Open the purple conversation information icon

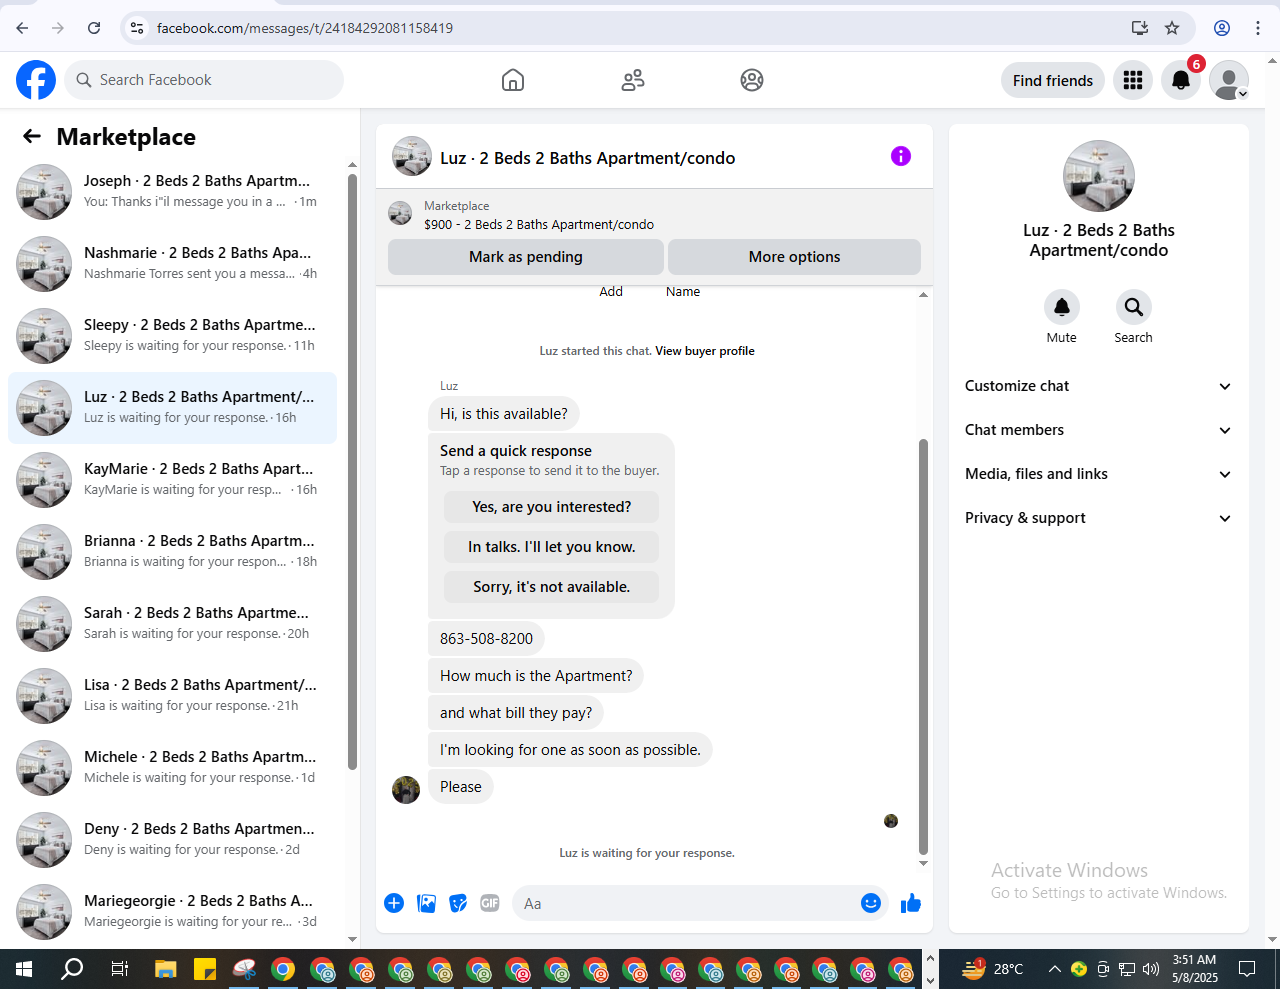pyautogui.click(x=901, y=156)
